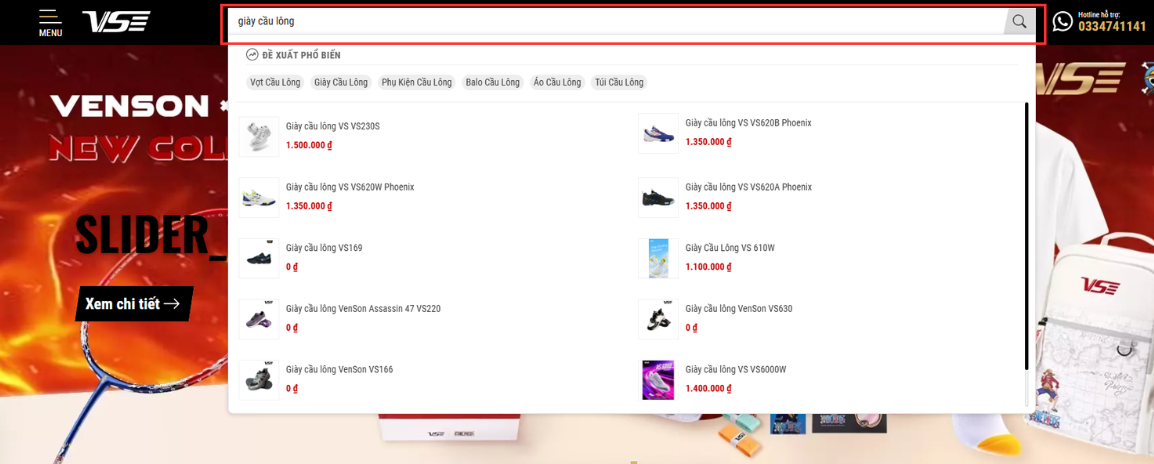Open Giày Cầu Lông VS 610W result title
Viewport: 1154px width, 464px height.
(x=729, y=248)
